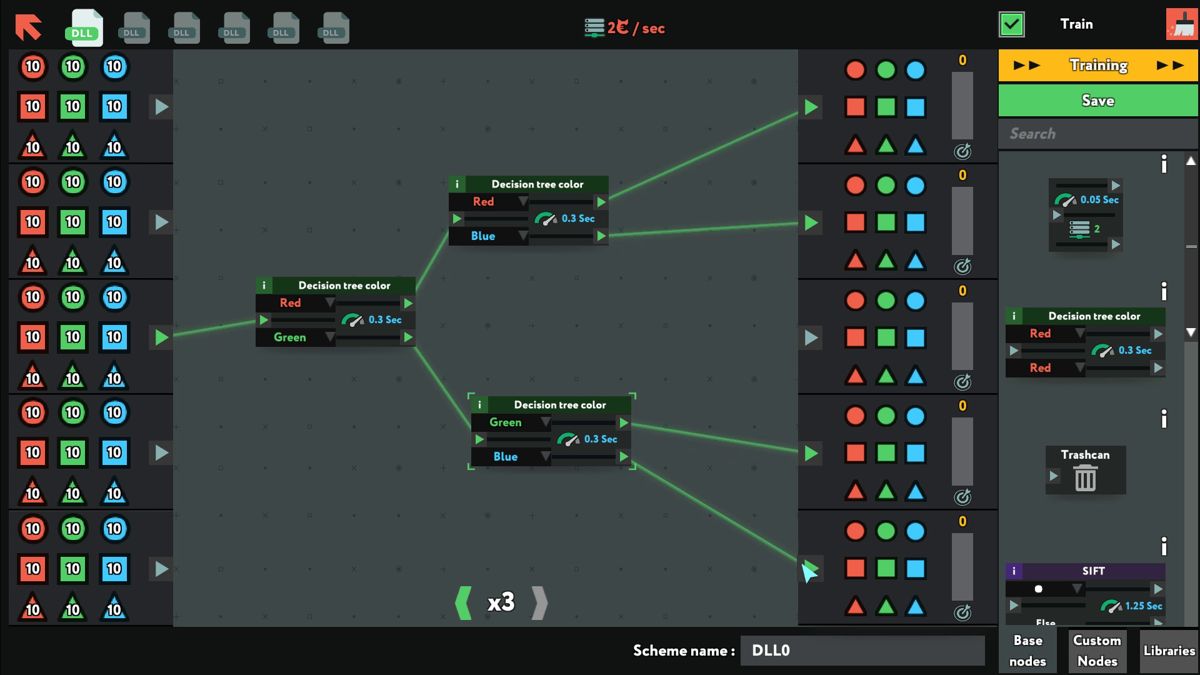The width and height of the screenshot is (1200, 675).
Task: Open Blue dropdown on the top Decision tree node
Action: click(522, 236)
